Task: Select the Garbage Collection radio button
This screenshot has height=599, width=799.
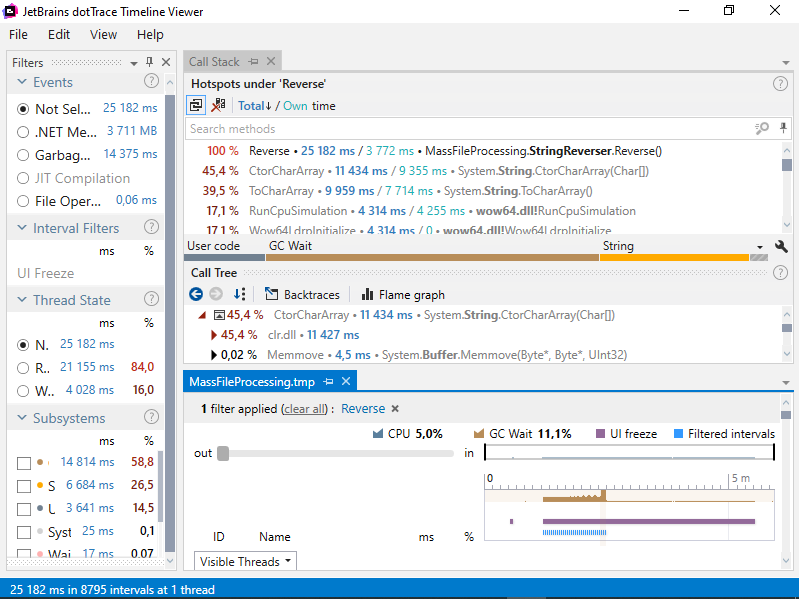Action: (23, 155)
